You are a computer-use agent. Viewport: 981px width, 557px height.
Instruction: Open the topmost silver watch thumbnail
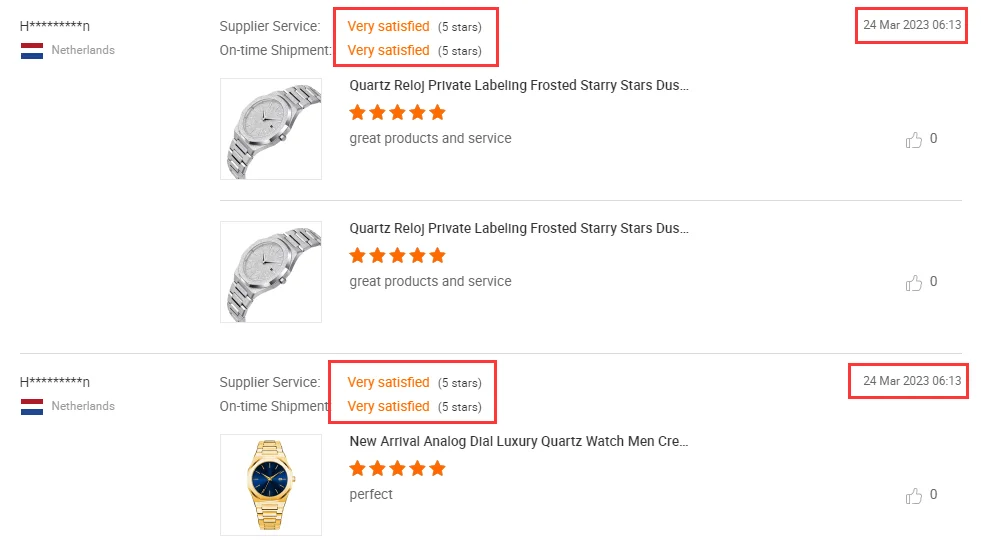click(271, 129)
